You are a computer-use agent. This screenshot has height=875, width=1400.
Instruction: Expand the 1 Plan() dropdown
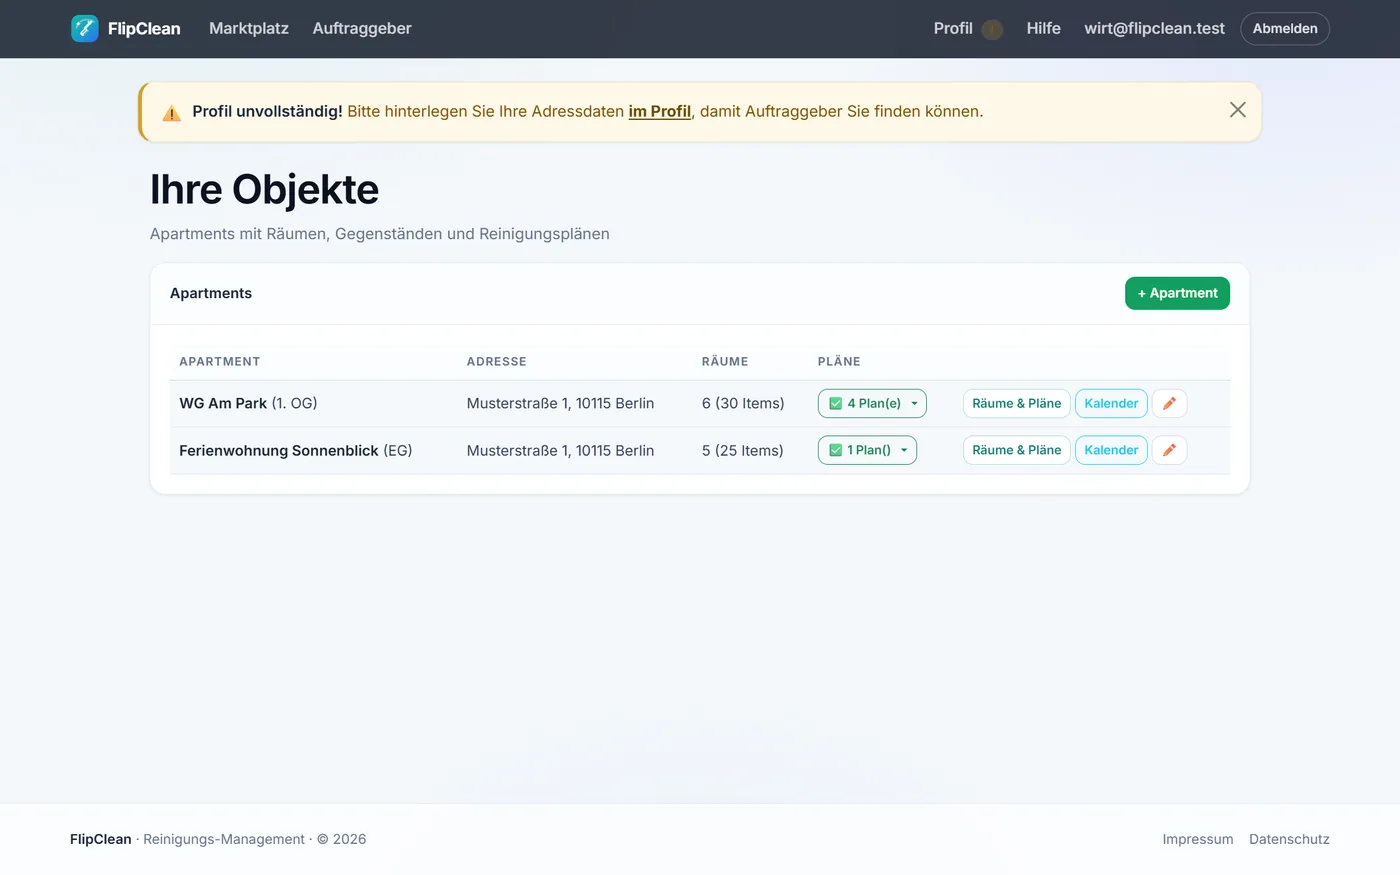(x=867, y=450)
